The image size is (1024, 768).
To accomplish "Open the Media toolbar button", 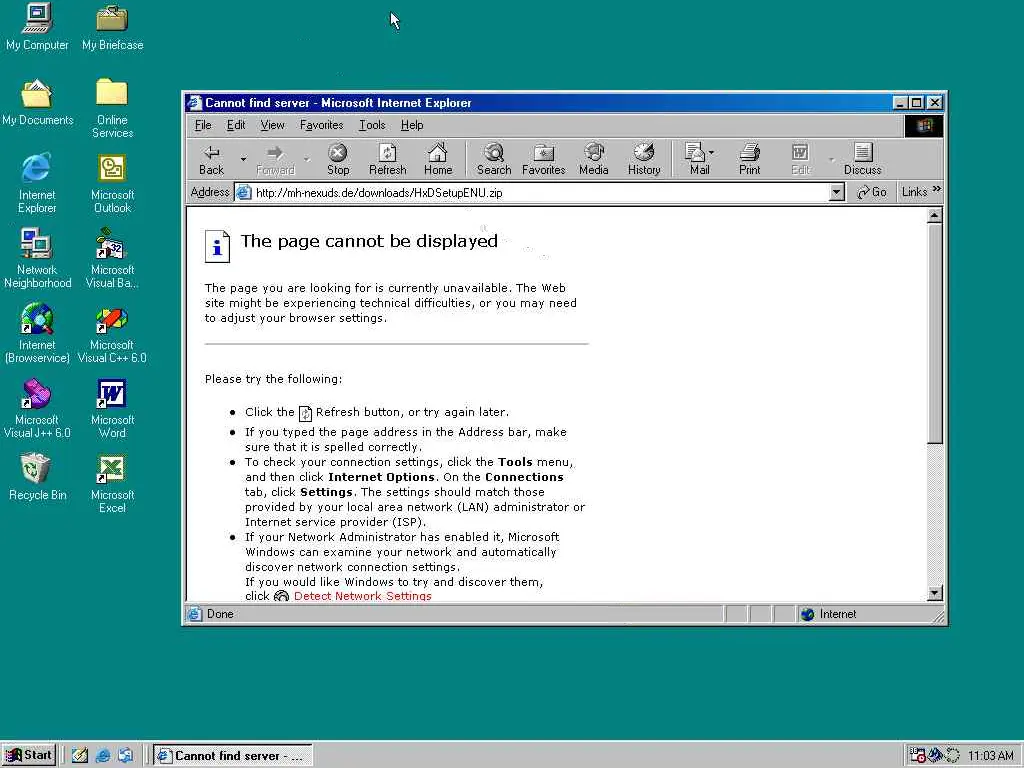I will click(x=594, y=160).
